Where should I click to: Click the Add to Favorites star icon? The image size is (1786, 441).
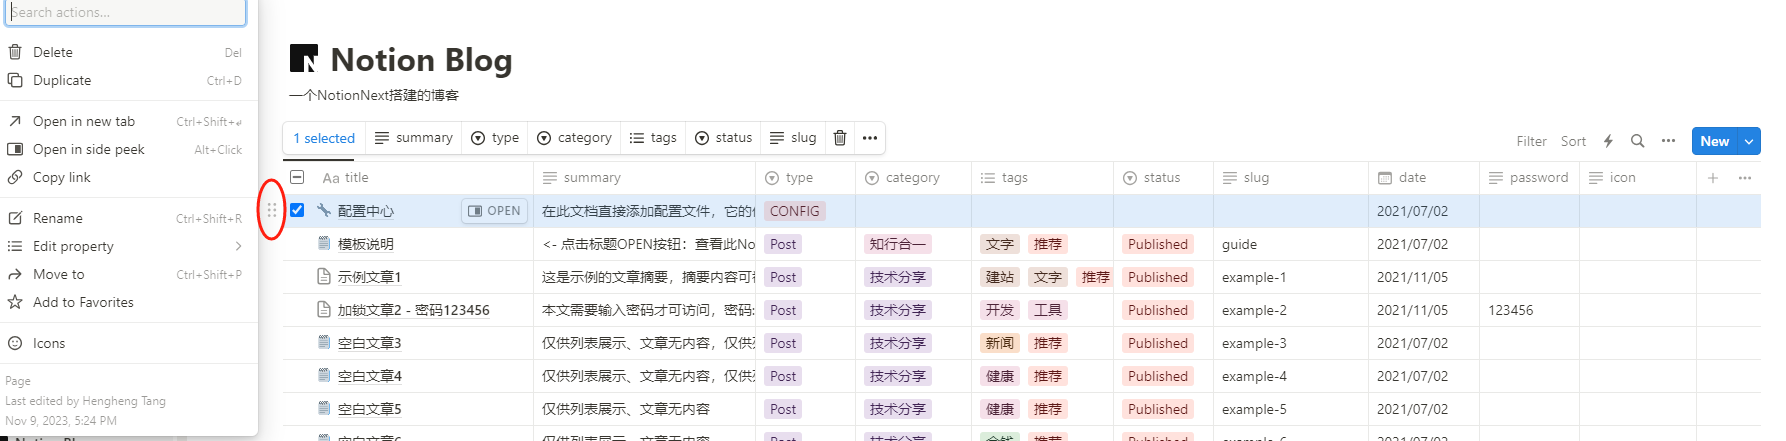point(15,302)
